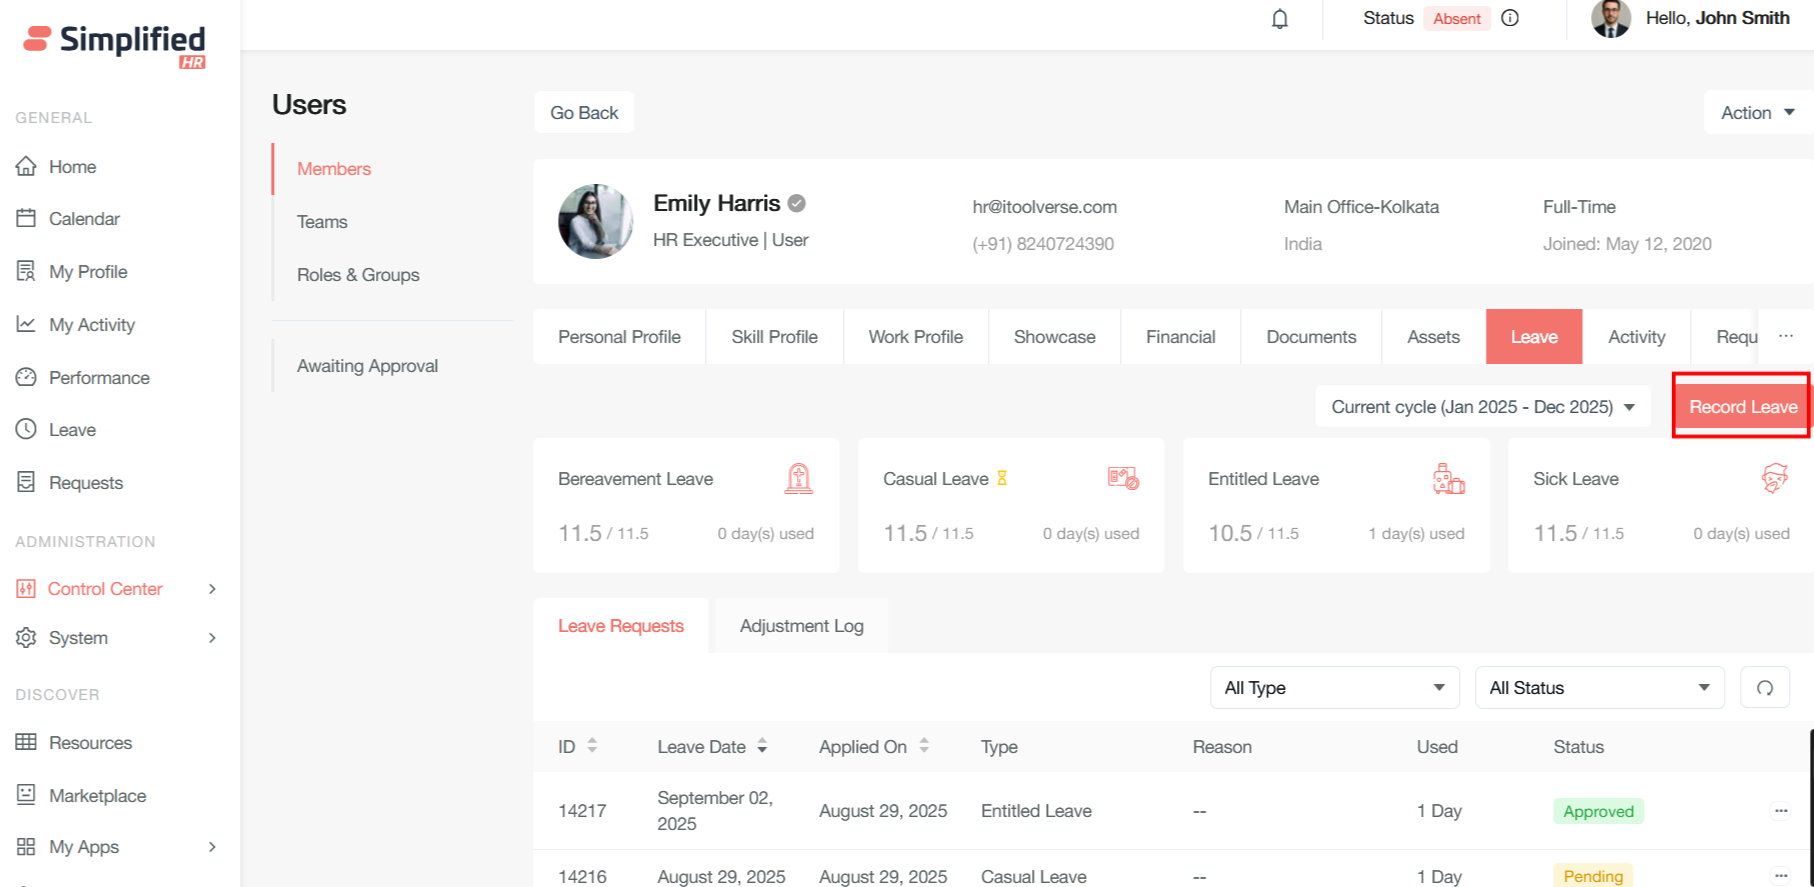The width and height of the screenshot is (1814, 887).
Task: Switch to the Adjustment Log tab
Action: pos(801,626)
